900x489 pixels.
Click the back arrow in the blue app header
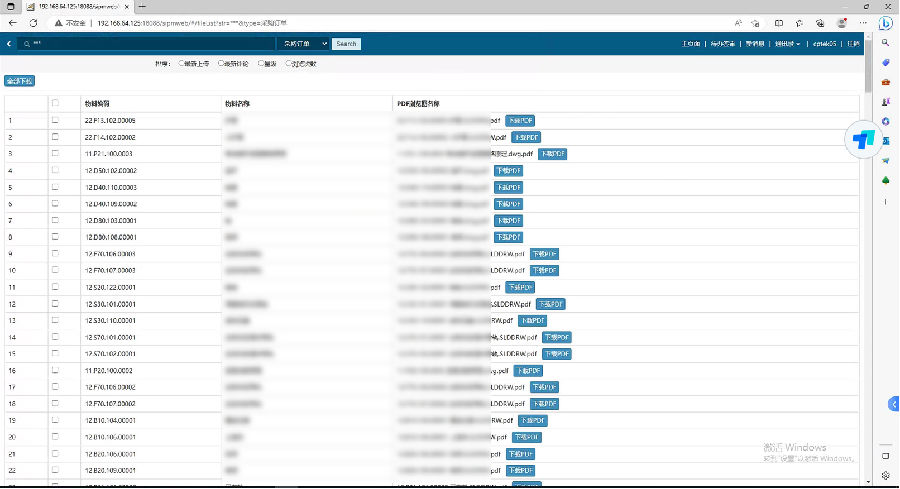(9, 44)
